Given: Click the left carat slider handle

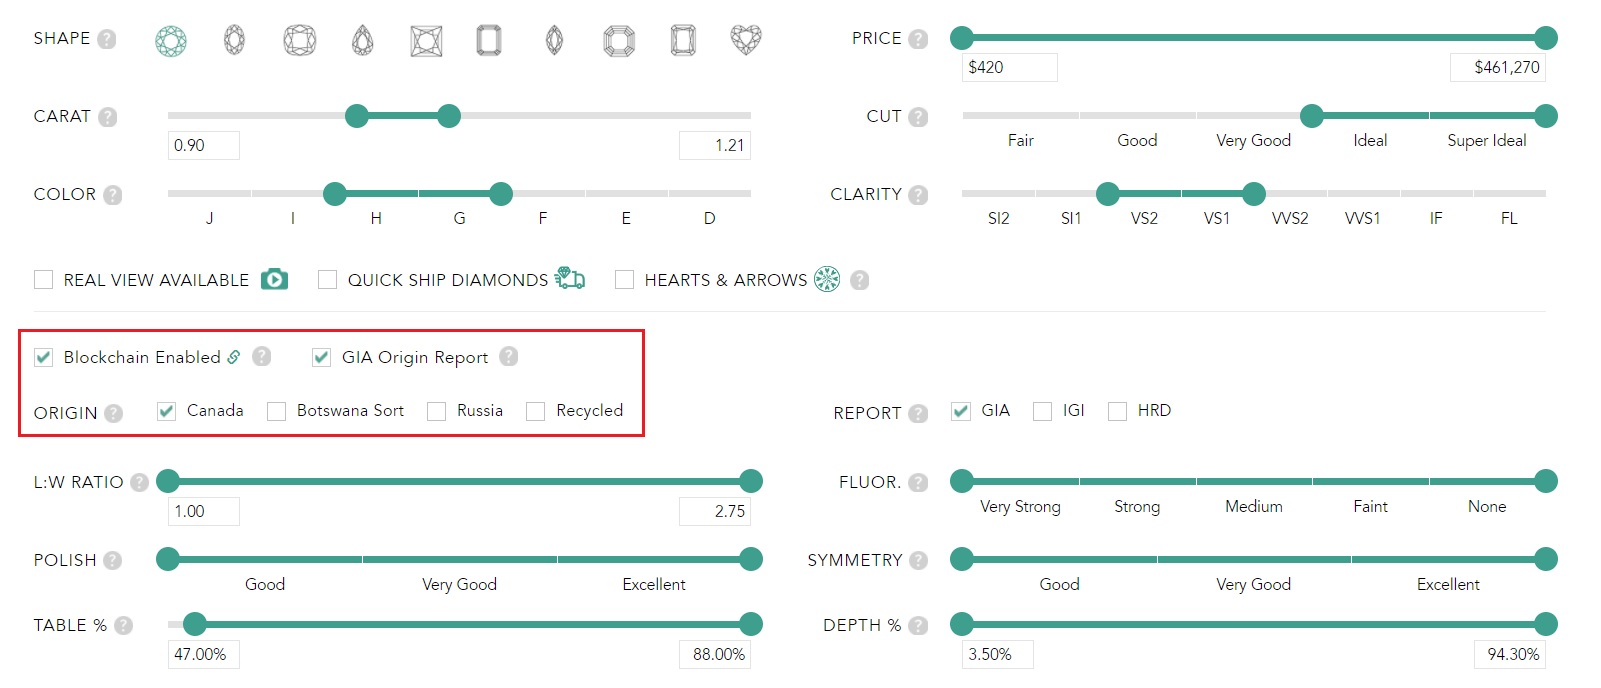Looking at the screenshot, I should pos(357,116).
